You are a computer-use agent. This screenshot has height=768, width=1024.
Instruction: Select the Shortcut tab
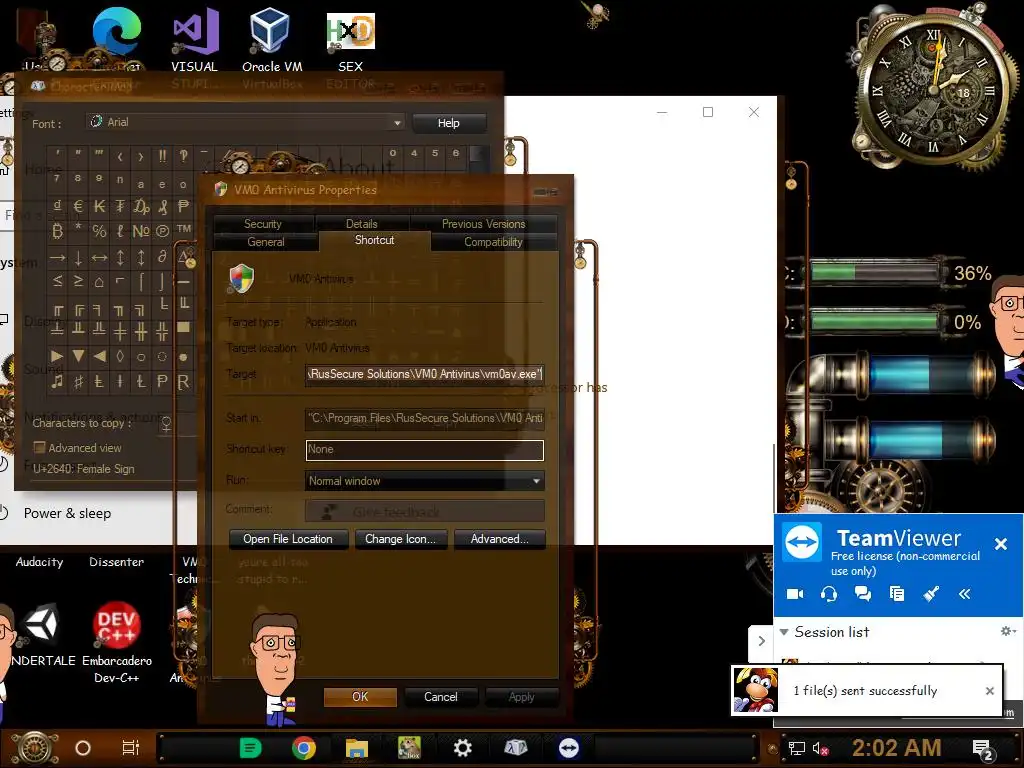click(x=374, y=240)
